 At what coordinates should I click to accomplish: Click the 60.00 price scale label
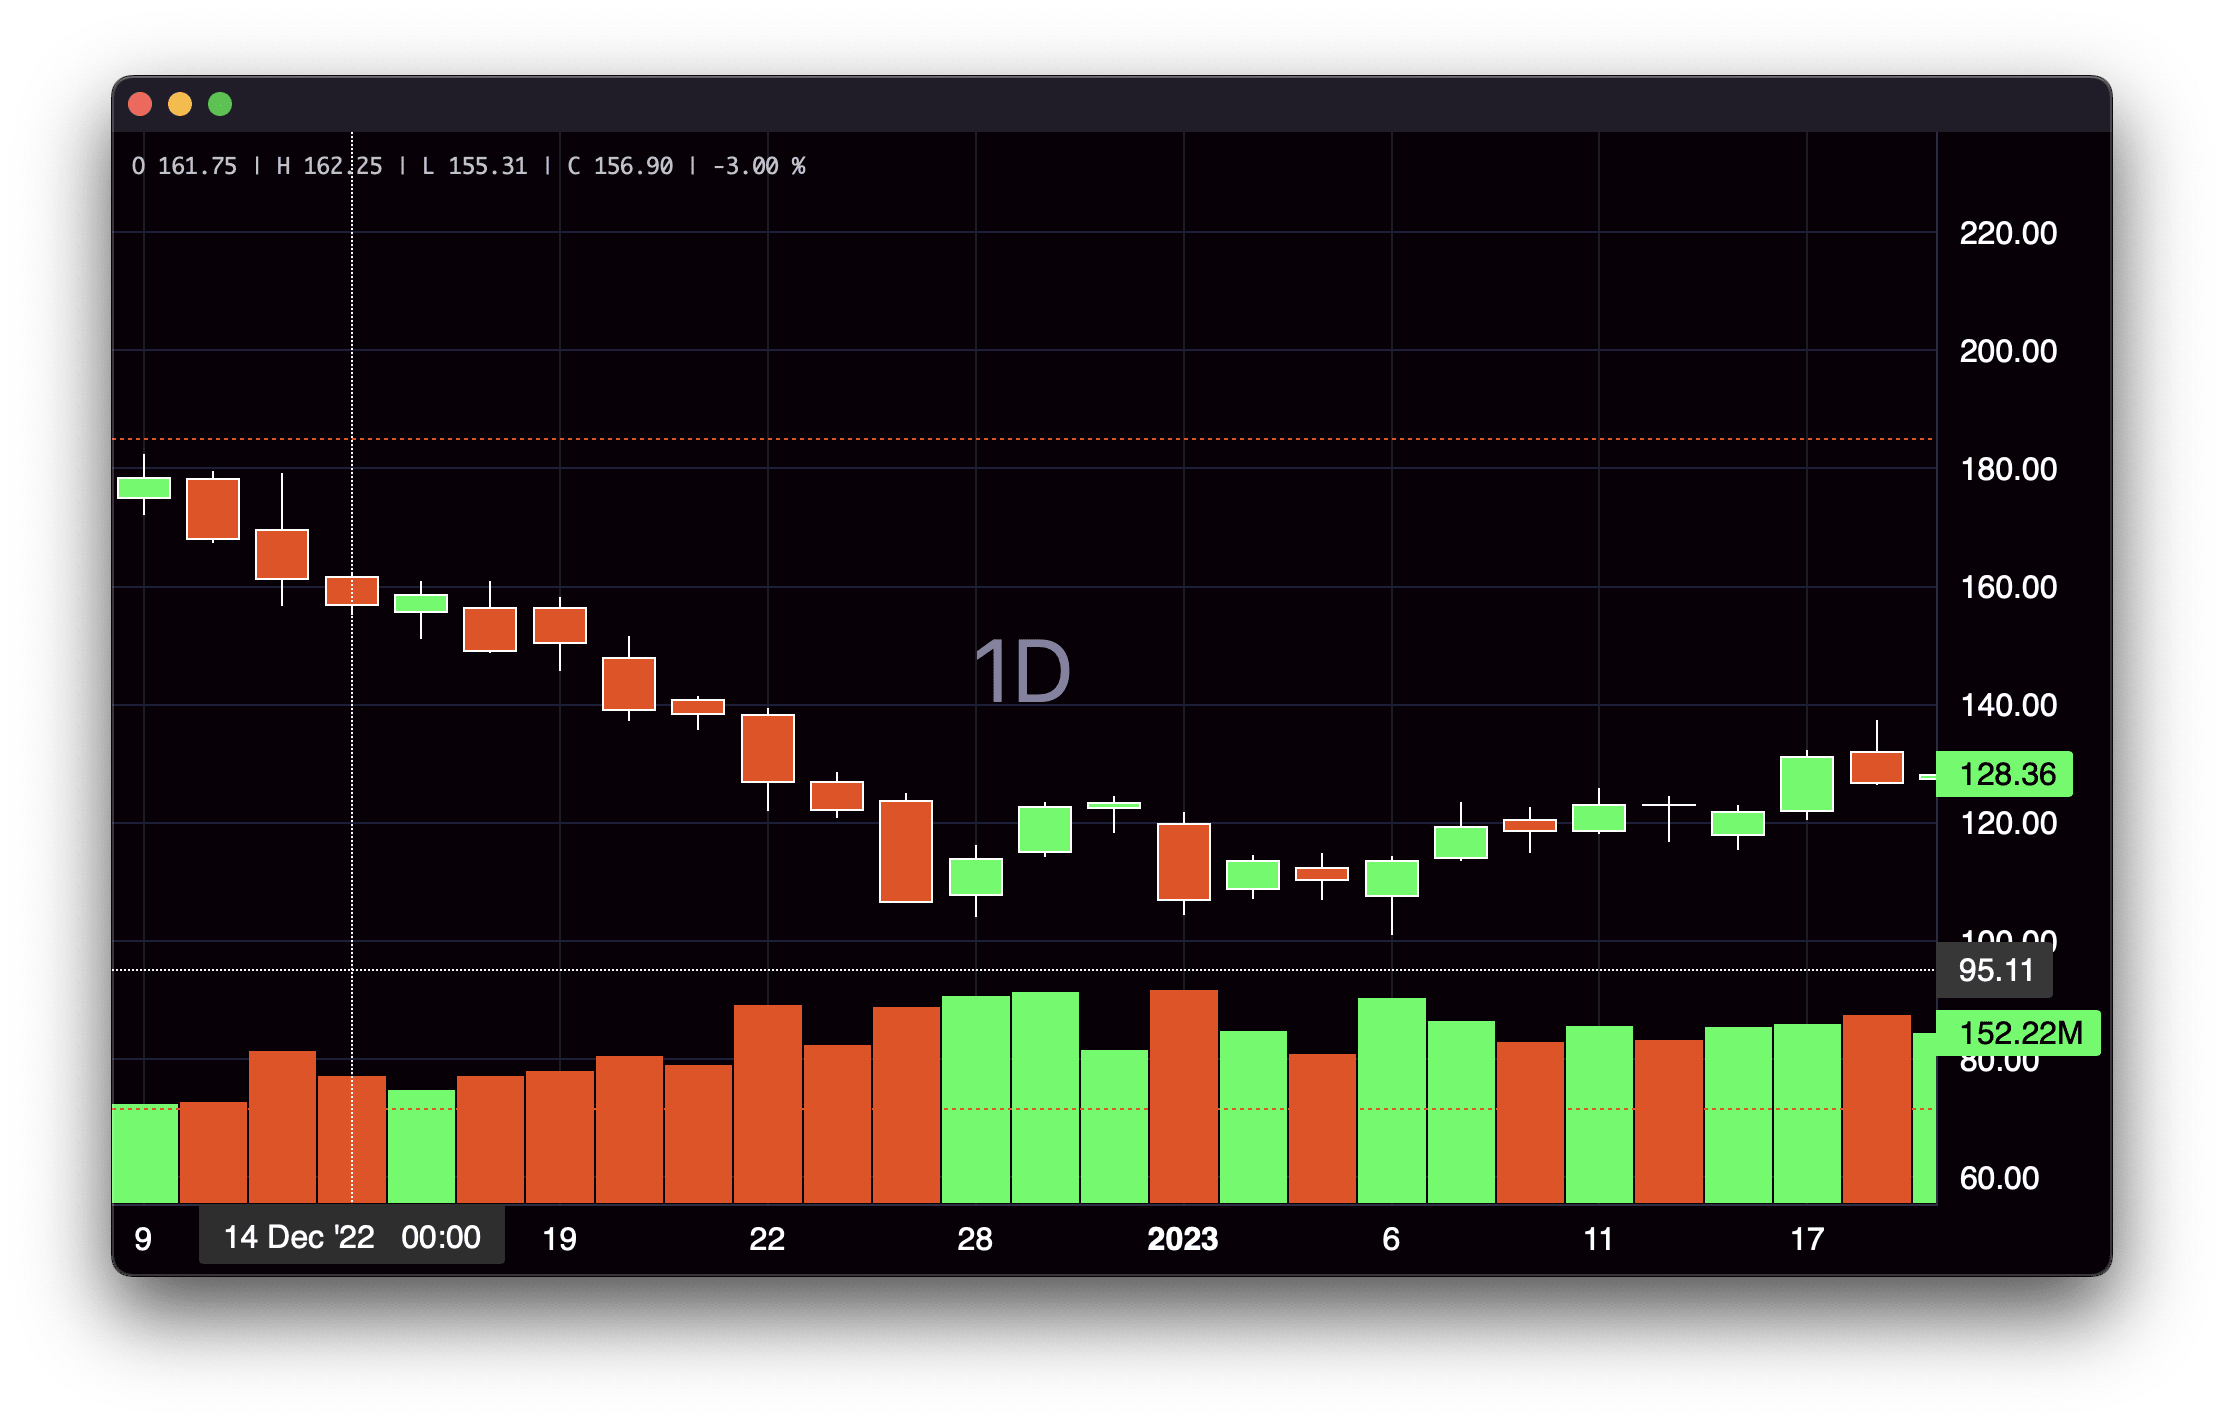[x=1998, y=1178]
